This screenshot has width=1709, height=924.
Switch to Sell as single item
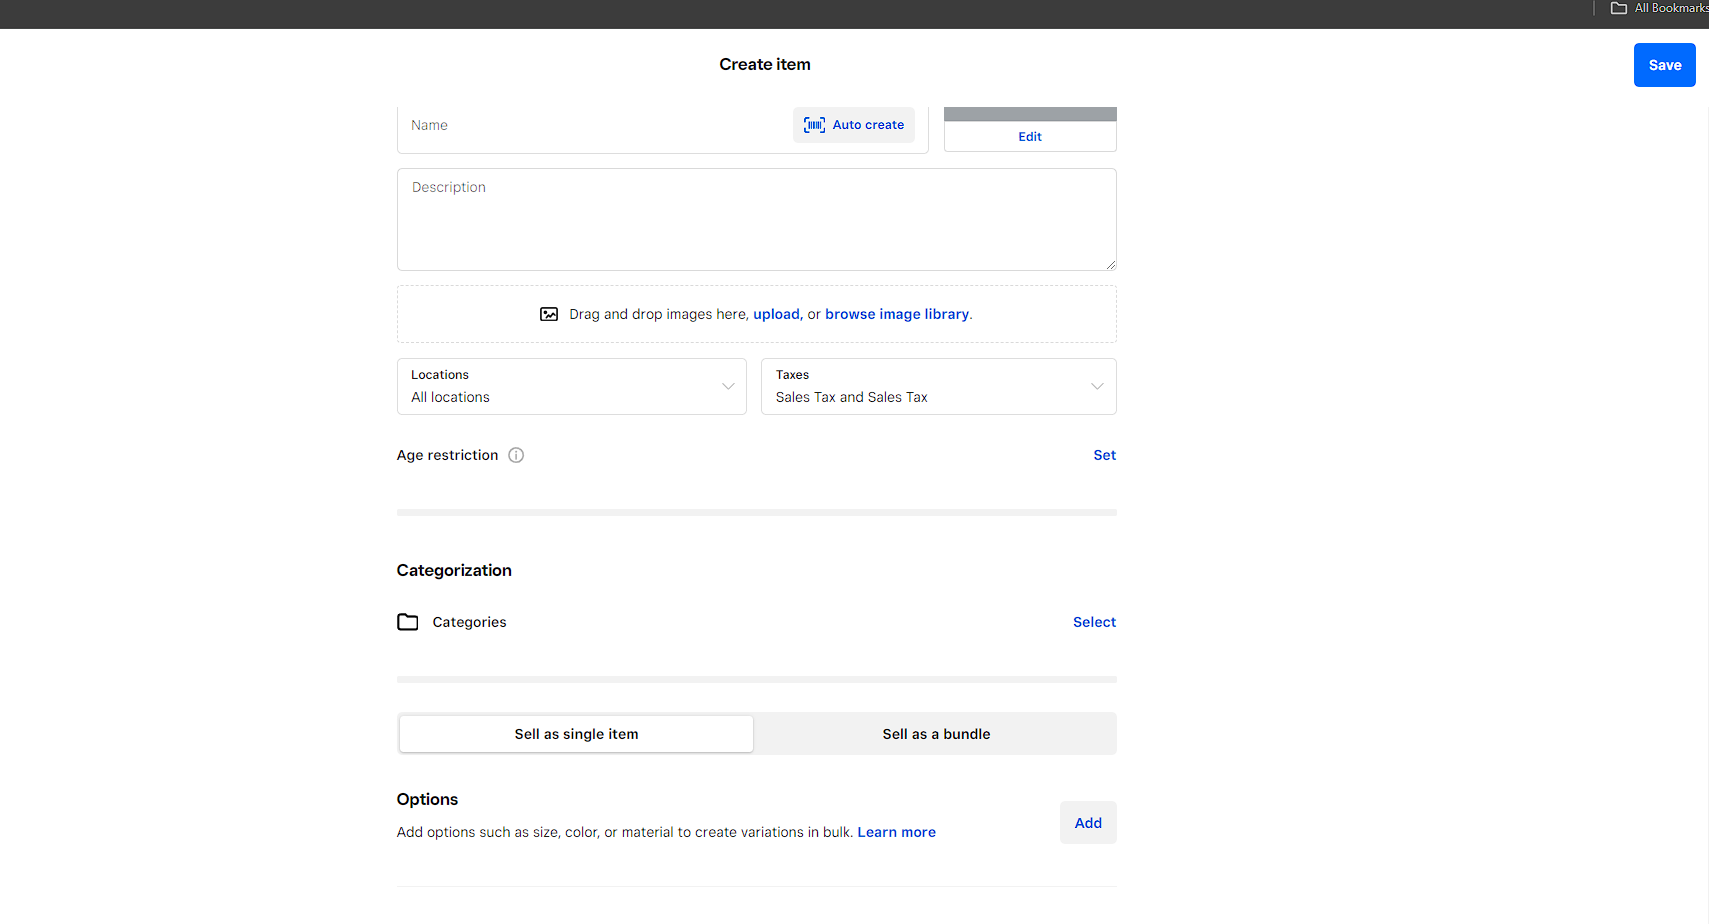click(576, 734)
